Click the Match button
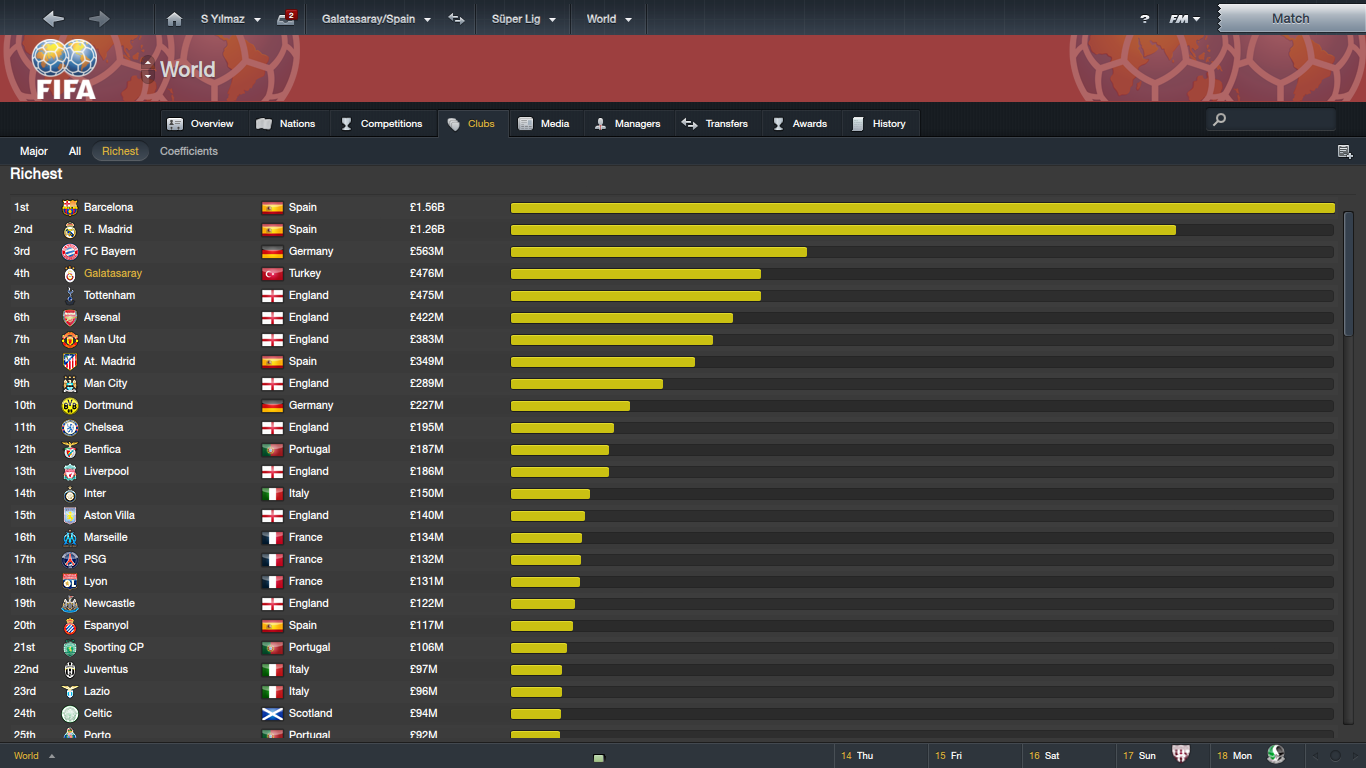 point(1290,19)
